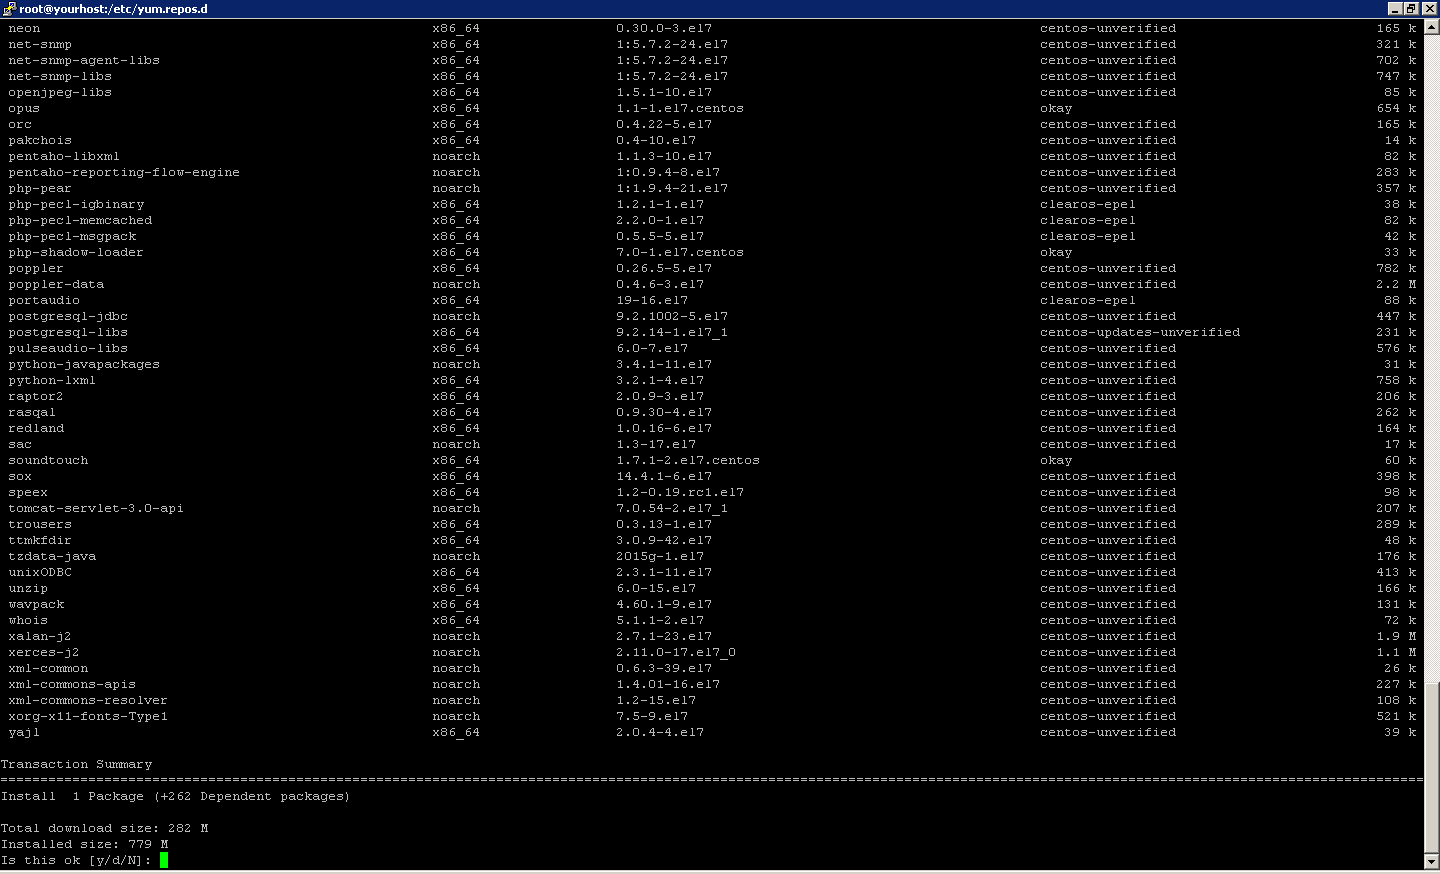
Task: Select package name raptor2
Action: (36, 396)
